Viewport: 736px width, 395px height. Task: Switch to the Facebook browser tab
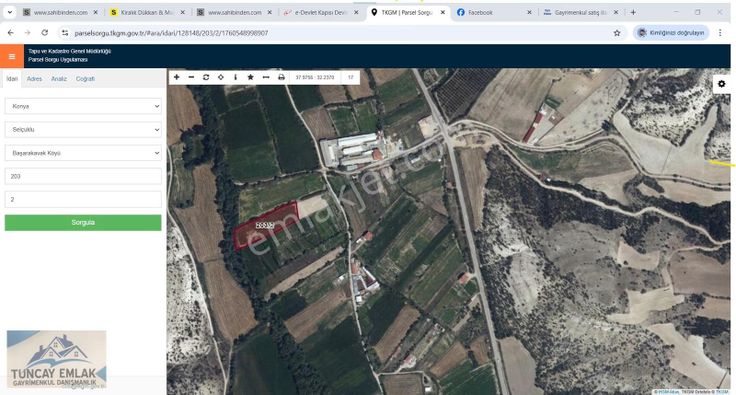pyautogui.click(x=493, y=13)
